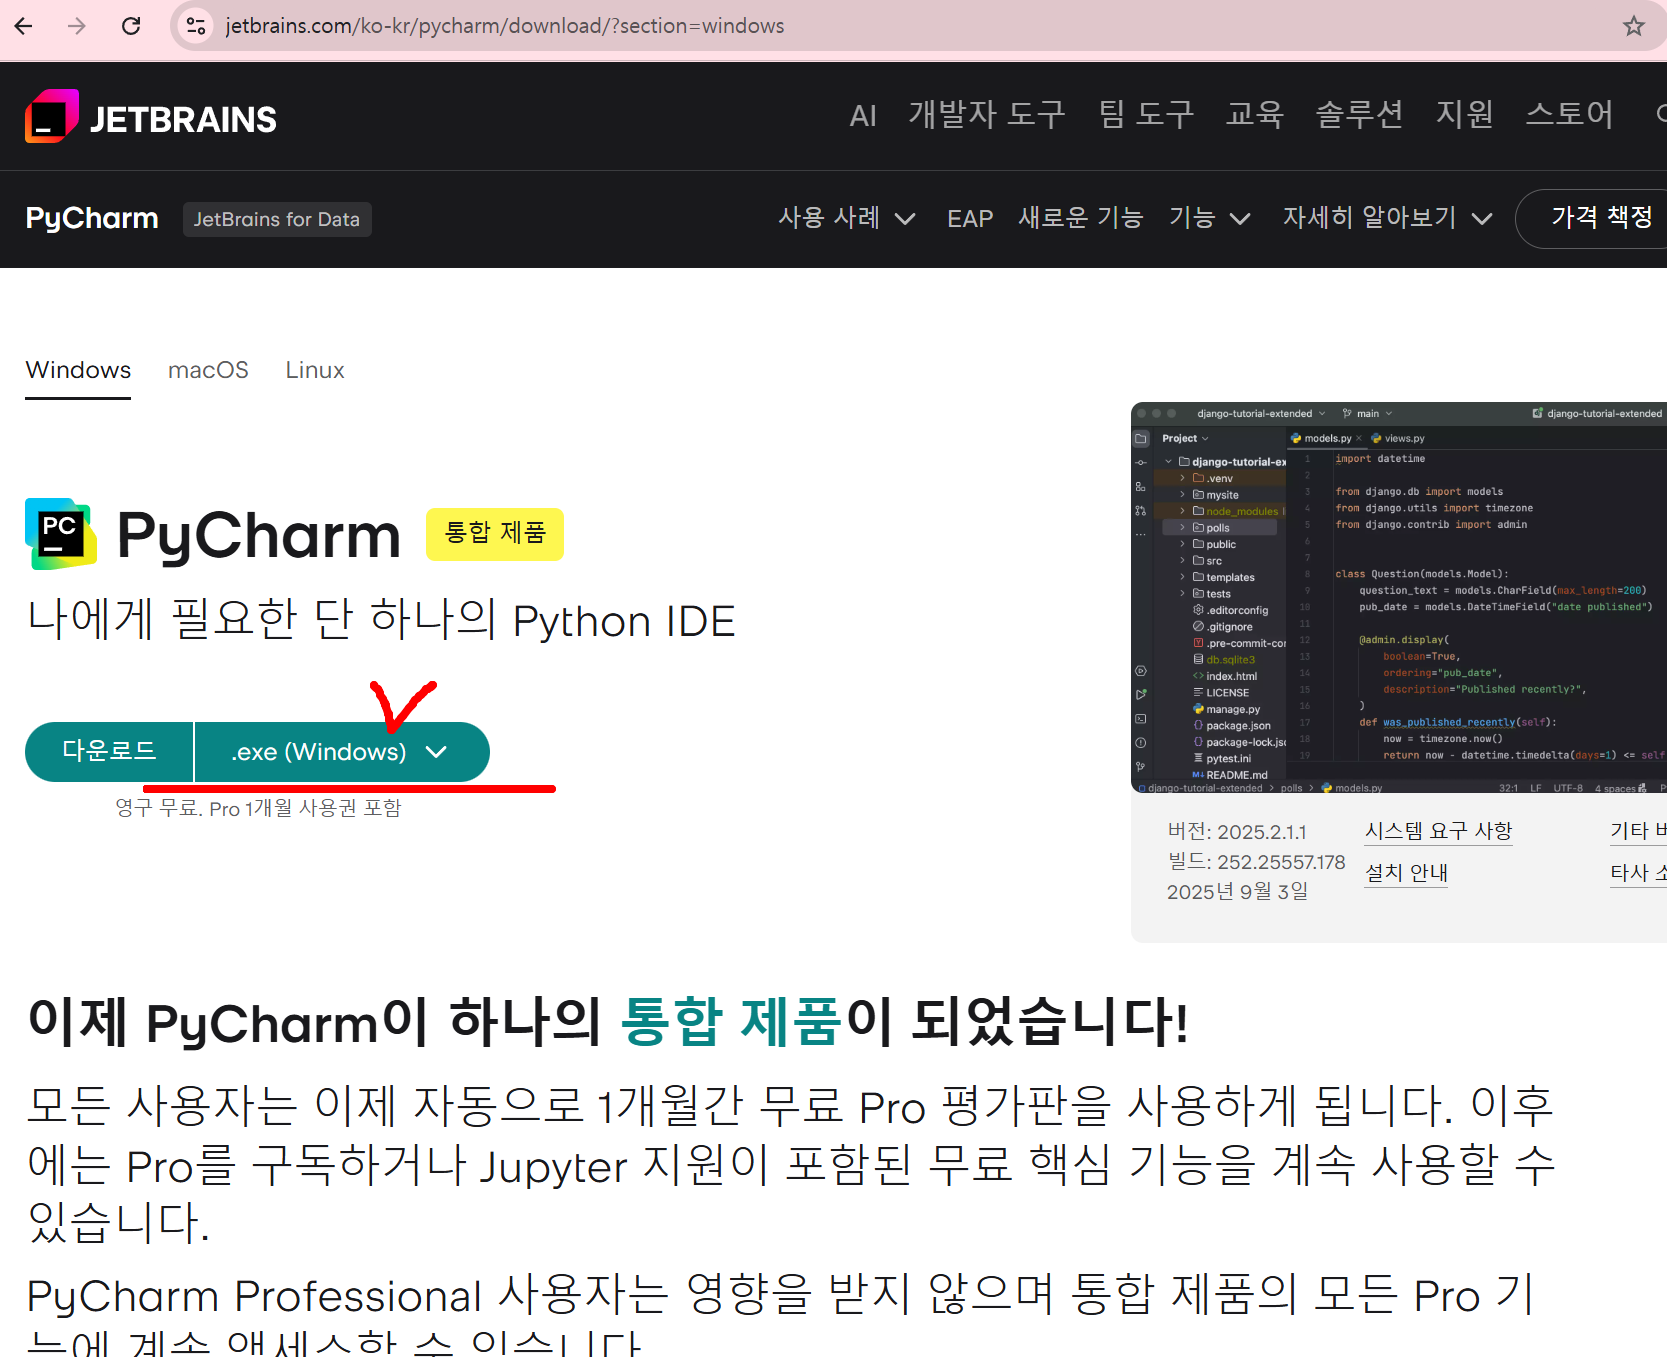Open 시스템 요구 사항 link
The image size is (1667, 1357).
1438,831
